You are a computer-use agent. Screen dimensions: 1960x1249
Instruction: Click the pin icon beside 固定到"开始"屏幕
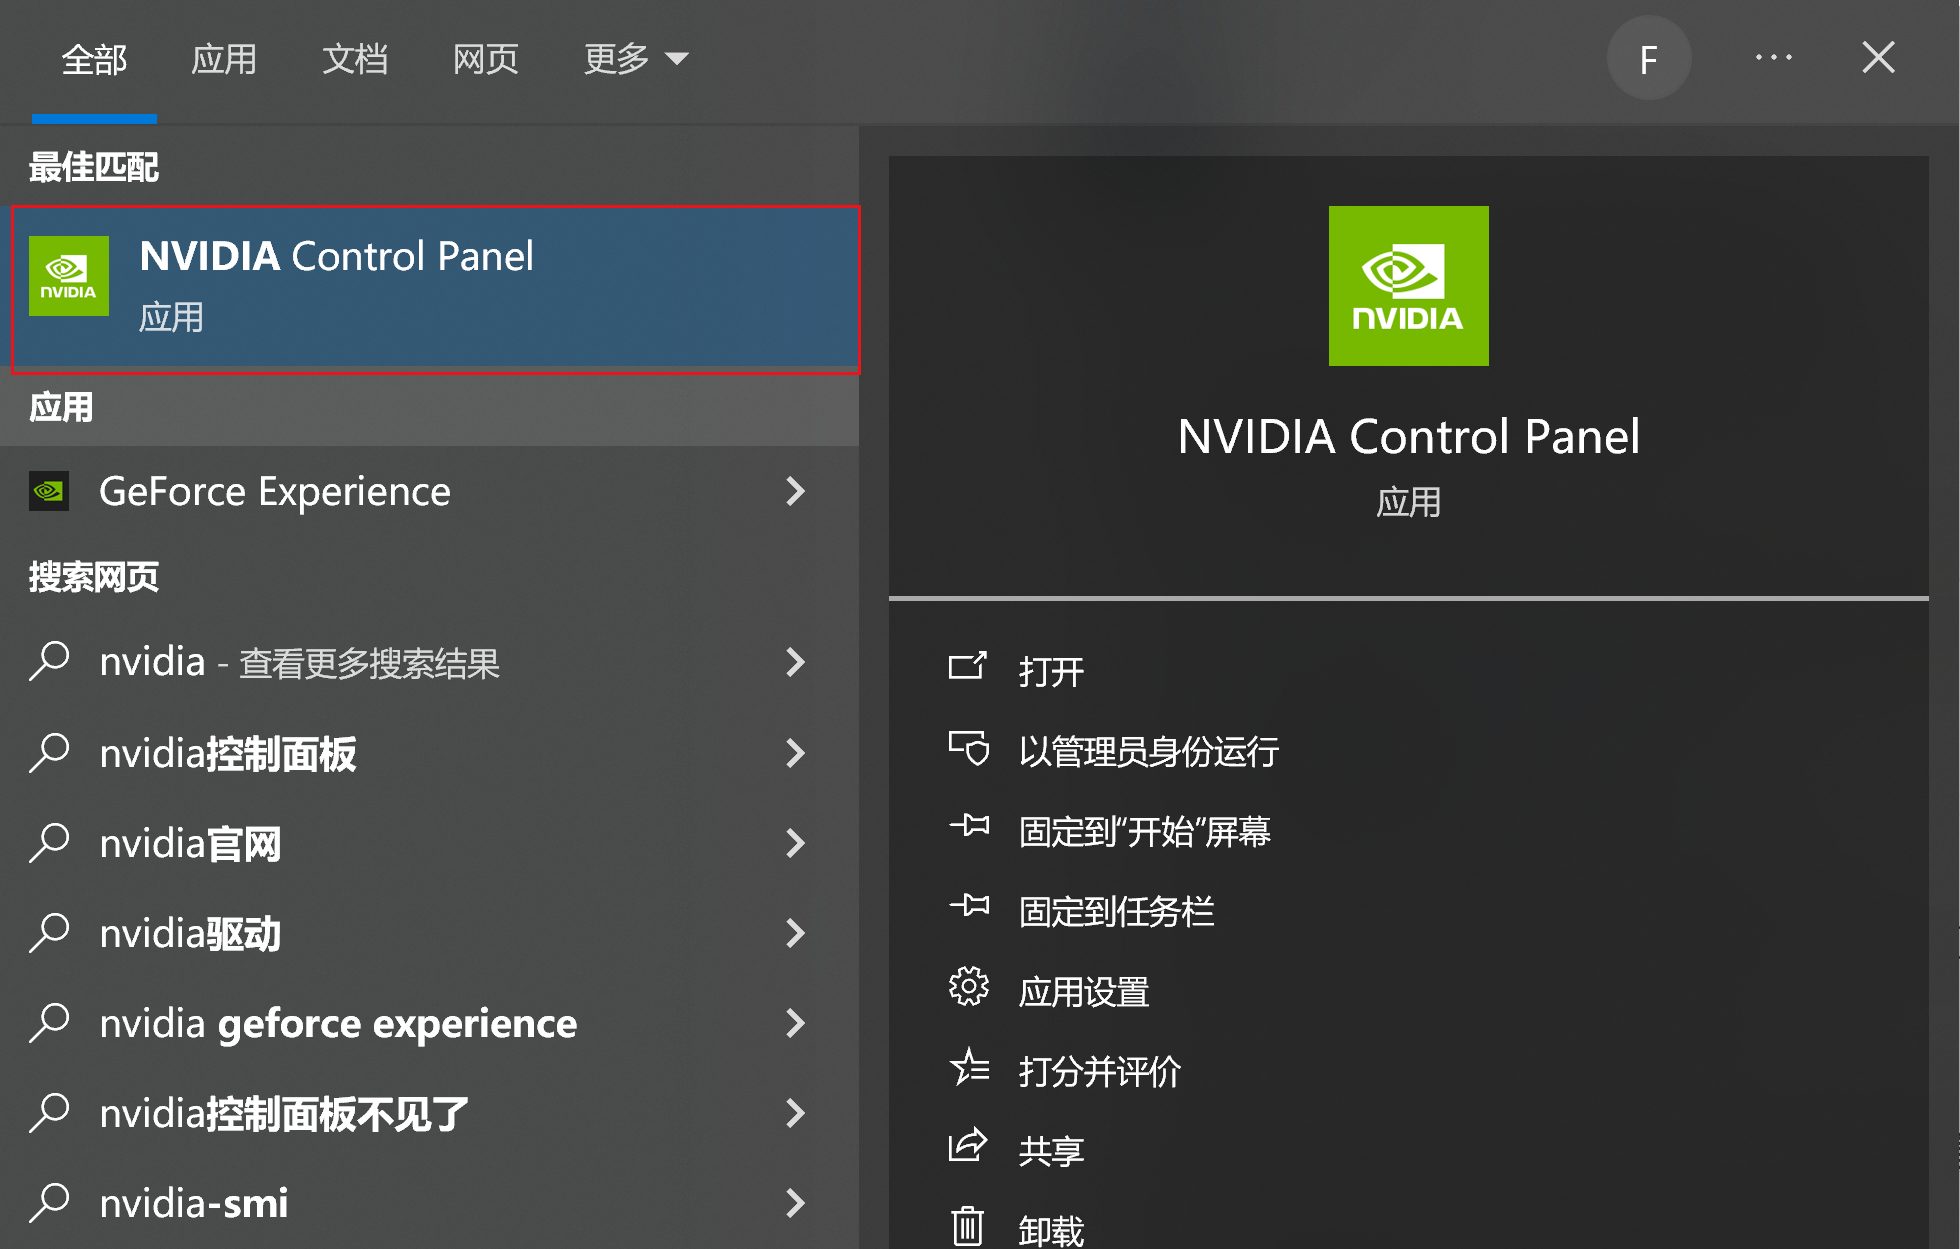coord(969,826)
